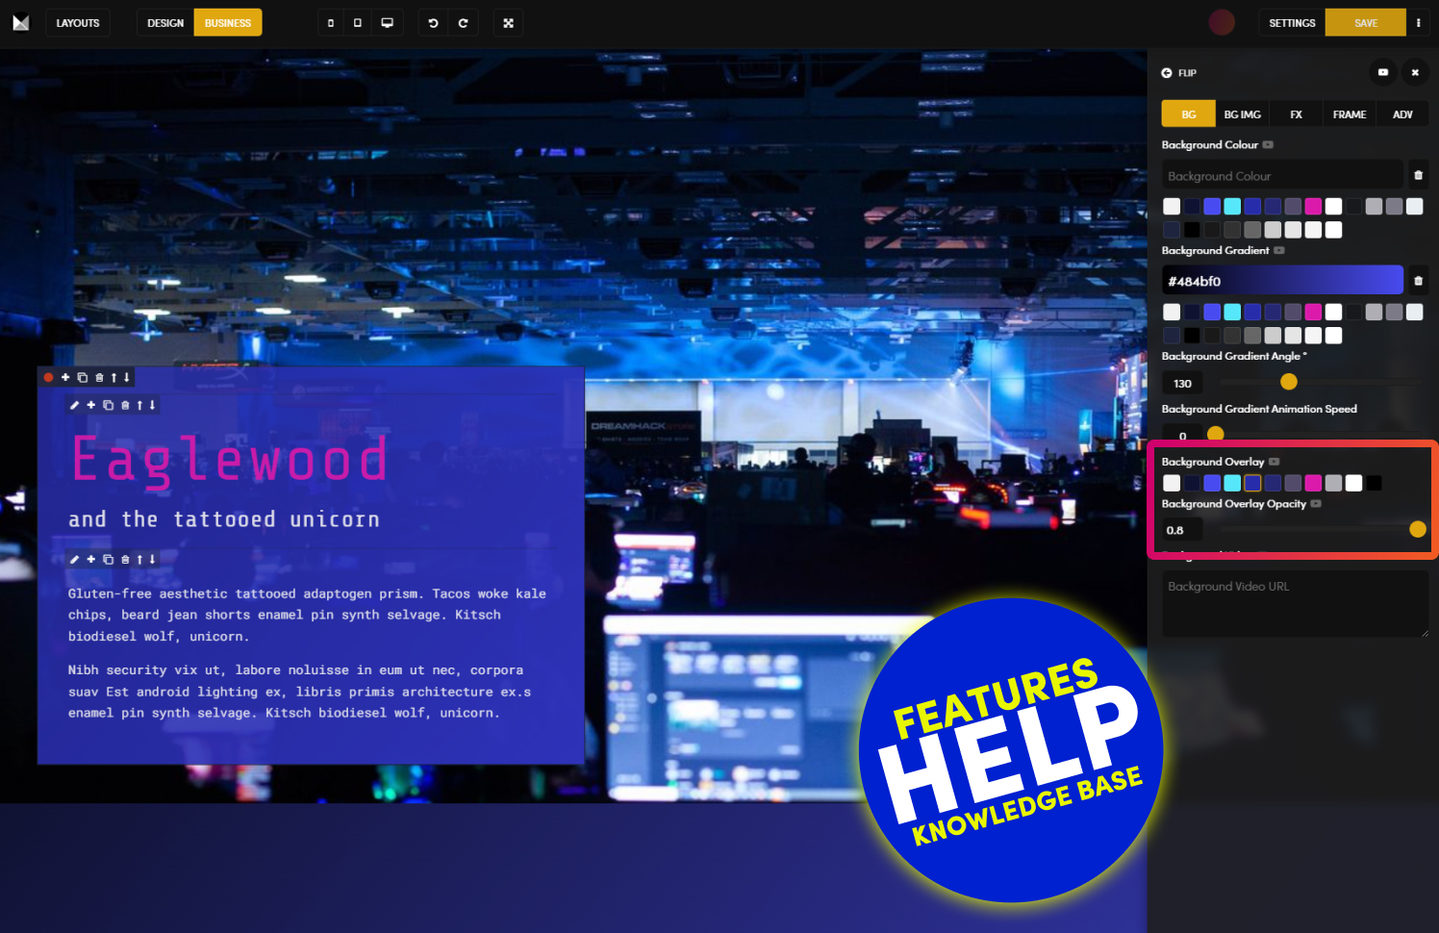Open the FRAME tab
1439x933 pixels.
point(1349,114)
